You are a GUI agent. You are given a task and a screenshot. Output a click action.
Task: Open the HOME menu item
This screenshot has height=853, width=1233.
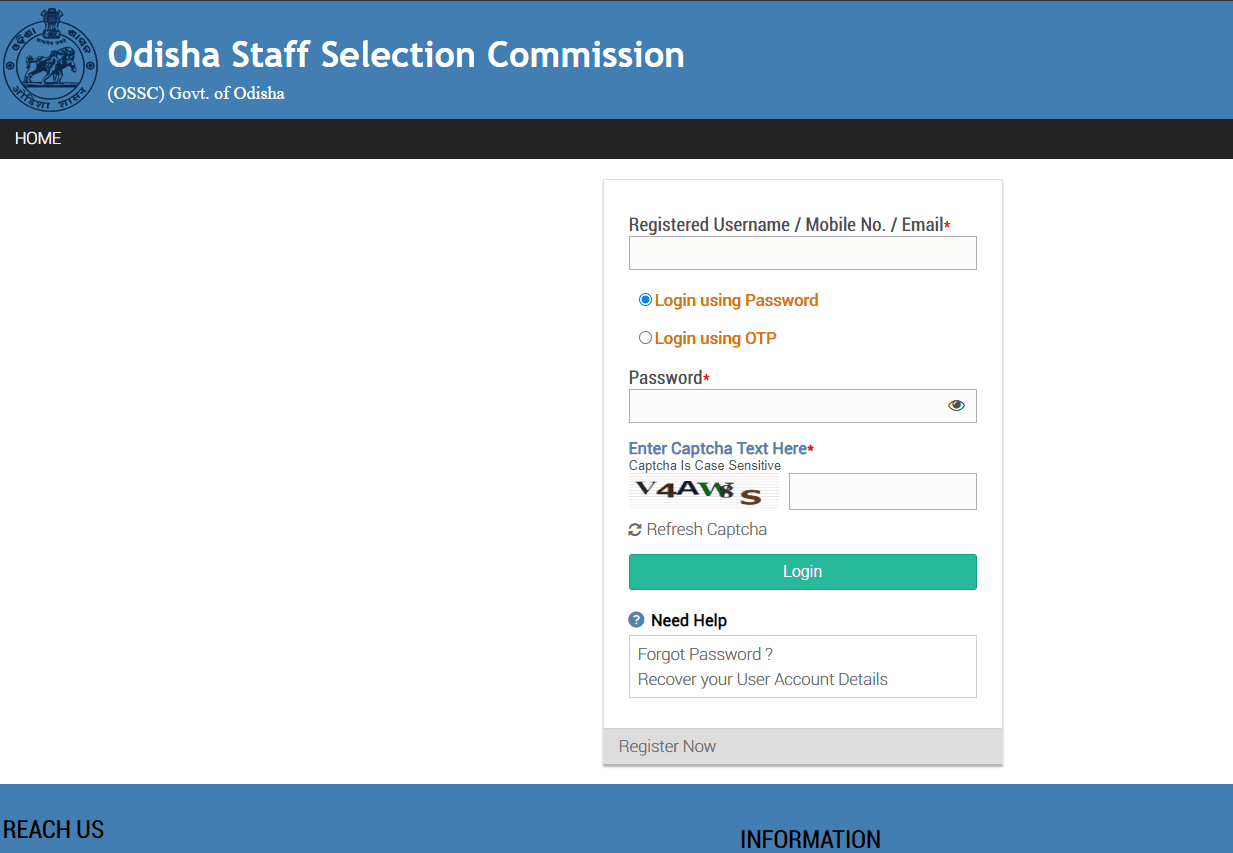38,139
